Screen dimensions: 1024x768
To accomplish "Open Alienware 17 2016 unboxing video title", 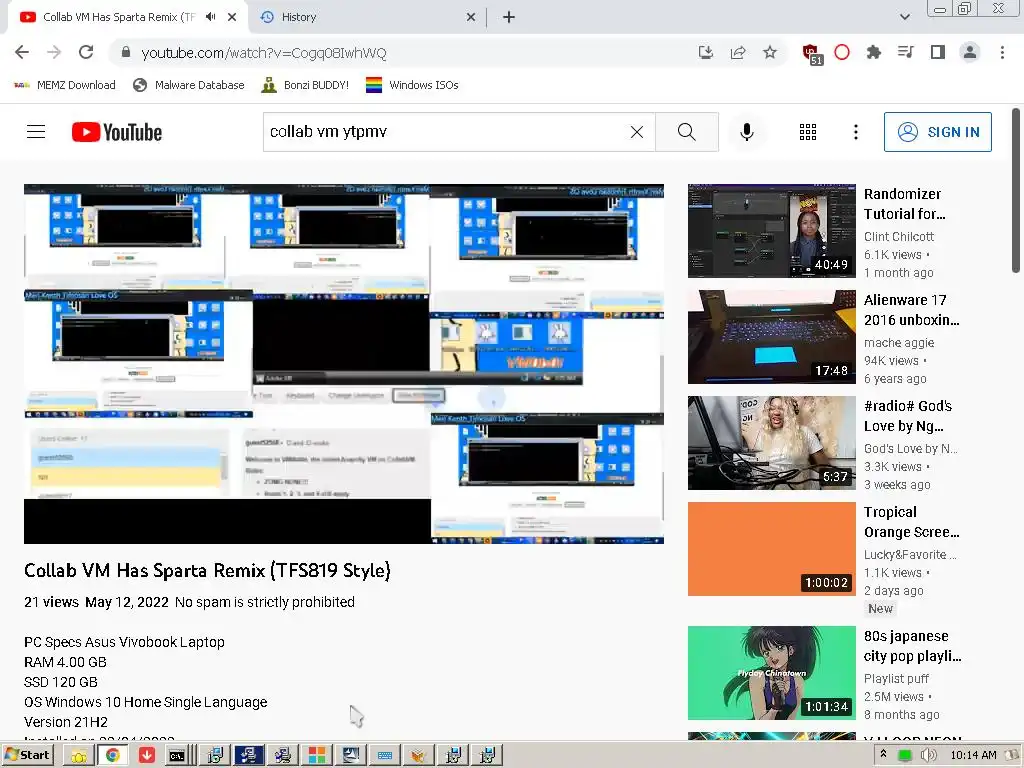I will [912, 310].
